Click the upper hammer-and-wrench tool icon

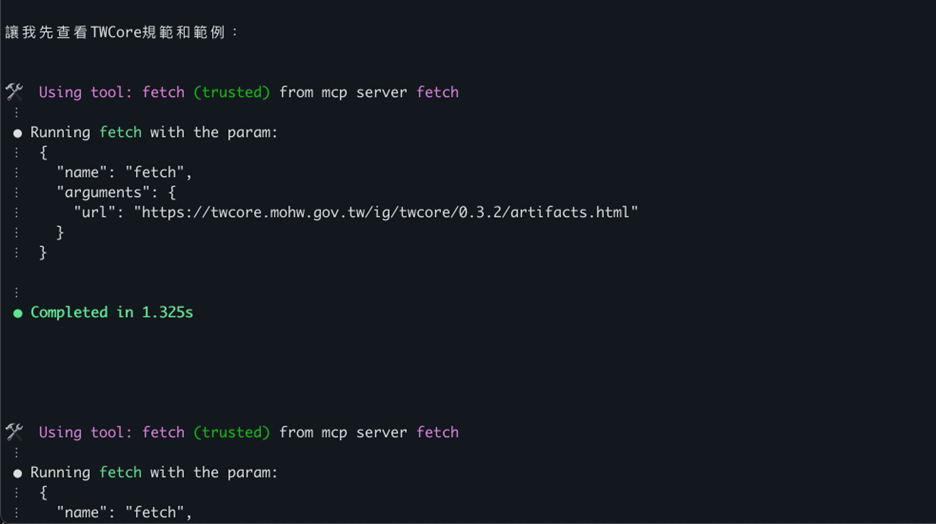[14, 92]
